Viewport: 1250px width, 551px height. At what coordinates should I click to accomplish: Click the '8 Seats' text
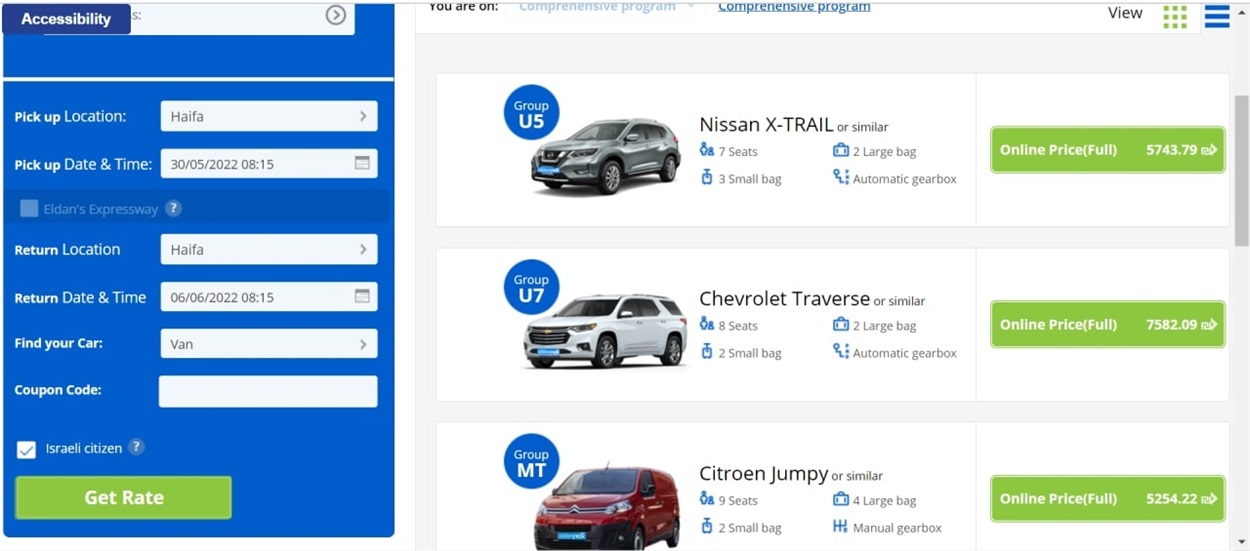(x=738, y=326)
